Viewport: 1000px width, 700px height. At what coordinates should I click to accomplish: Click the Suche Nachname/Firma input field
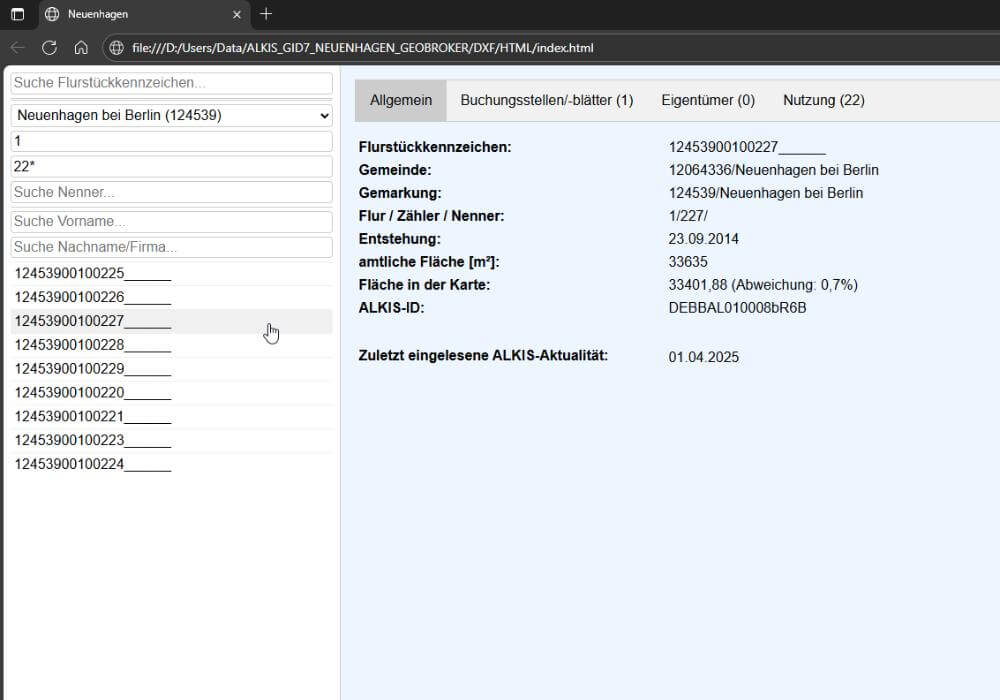tap(171, 247)
